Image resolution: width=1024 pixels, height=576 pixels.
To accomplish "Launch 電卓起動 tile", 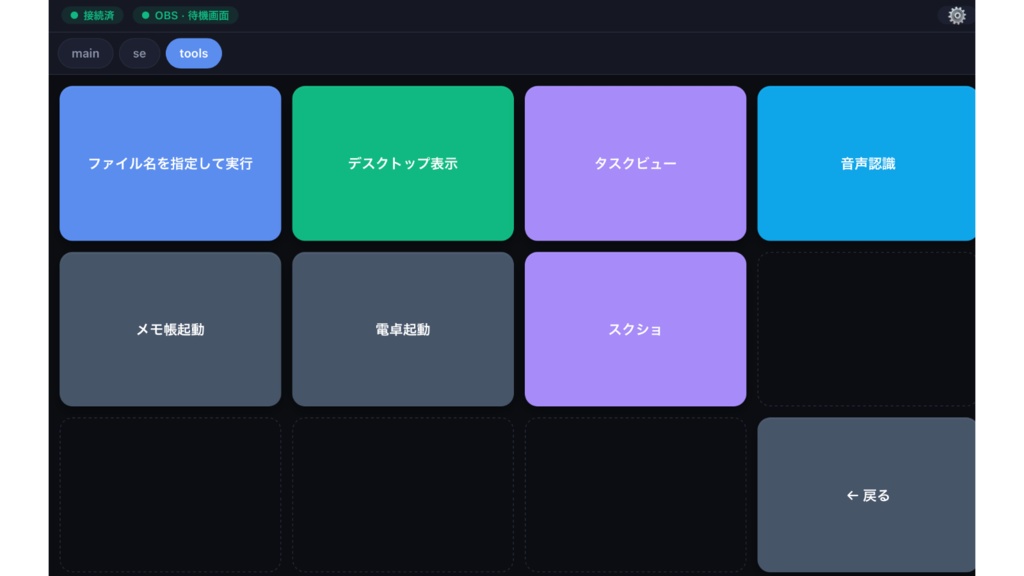I will point(403,329).
